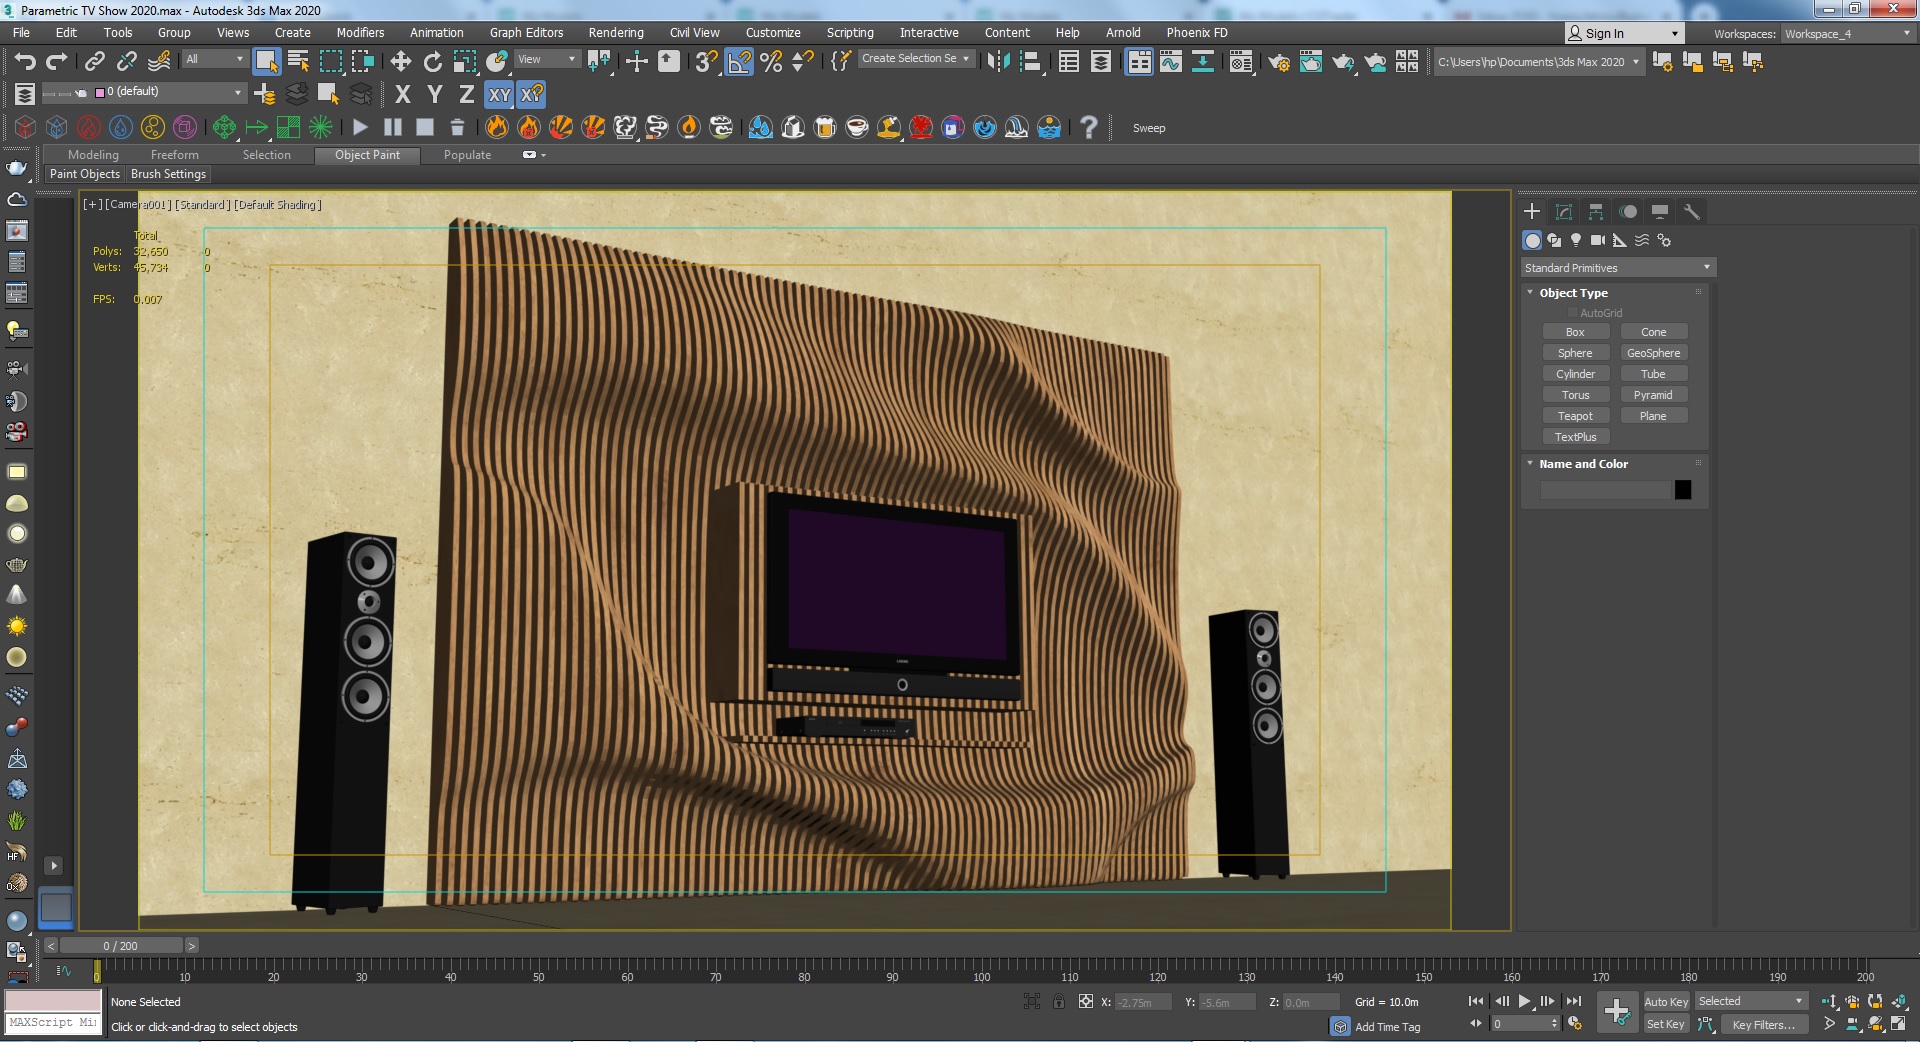The image size is (1920, 1042).
Task: Activate the Select and Rotate tool
Action: (432, 62)
